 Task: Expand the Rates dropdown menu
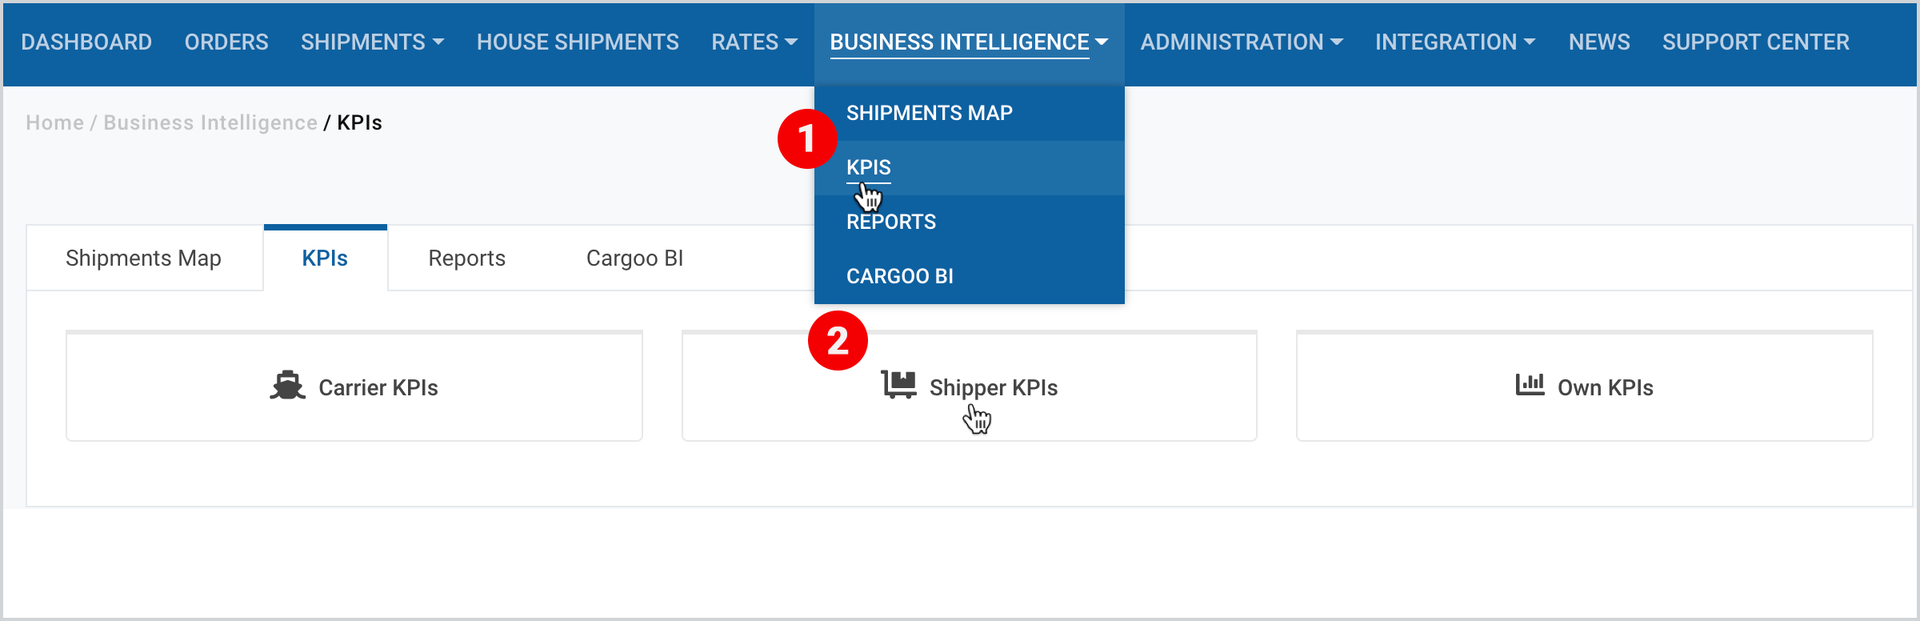(754, 42)
